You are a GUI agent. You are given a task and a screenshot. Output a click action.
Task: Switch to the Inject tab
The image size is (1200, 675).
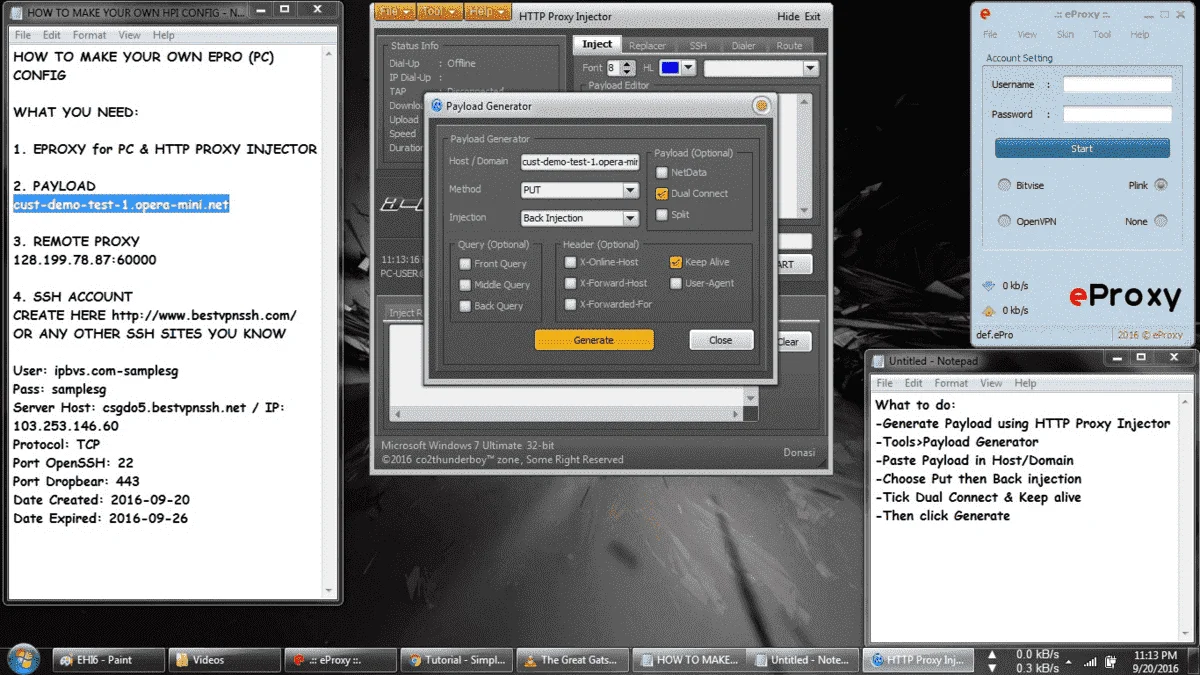point(597,45)
